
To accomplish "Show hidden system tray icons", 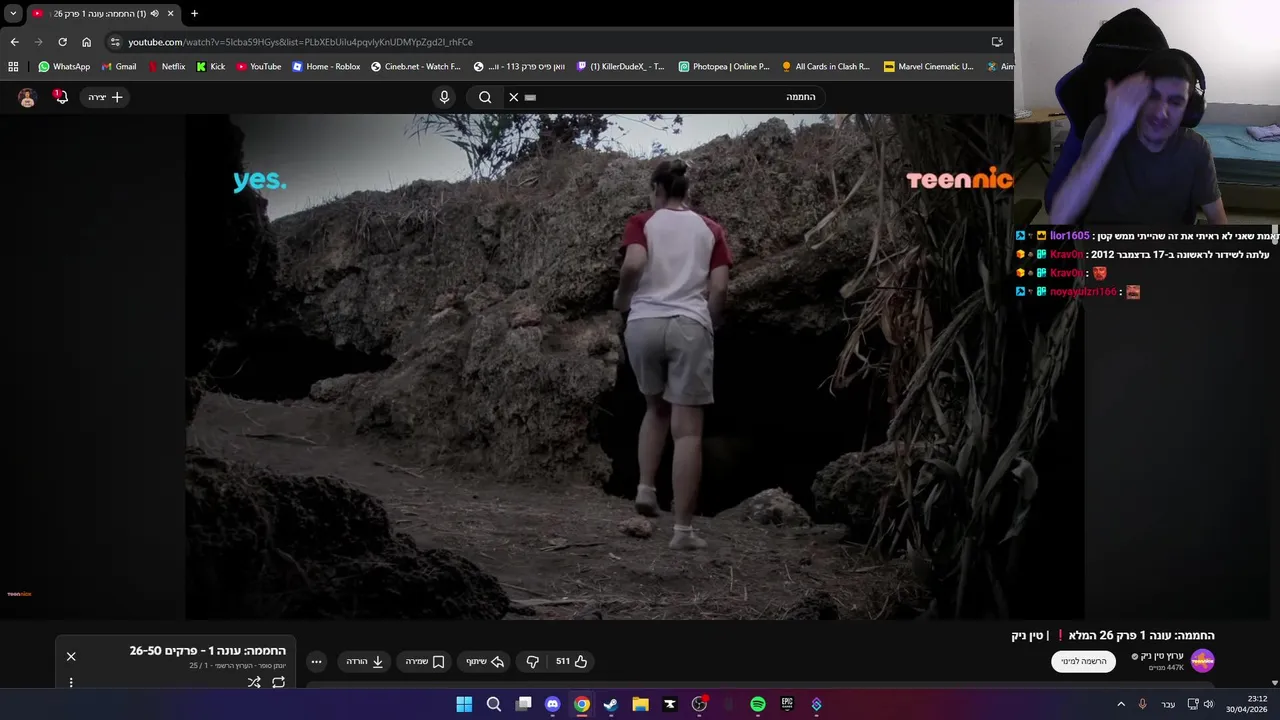I will tap(1121, 704).
